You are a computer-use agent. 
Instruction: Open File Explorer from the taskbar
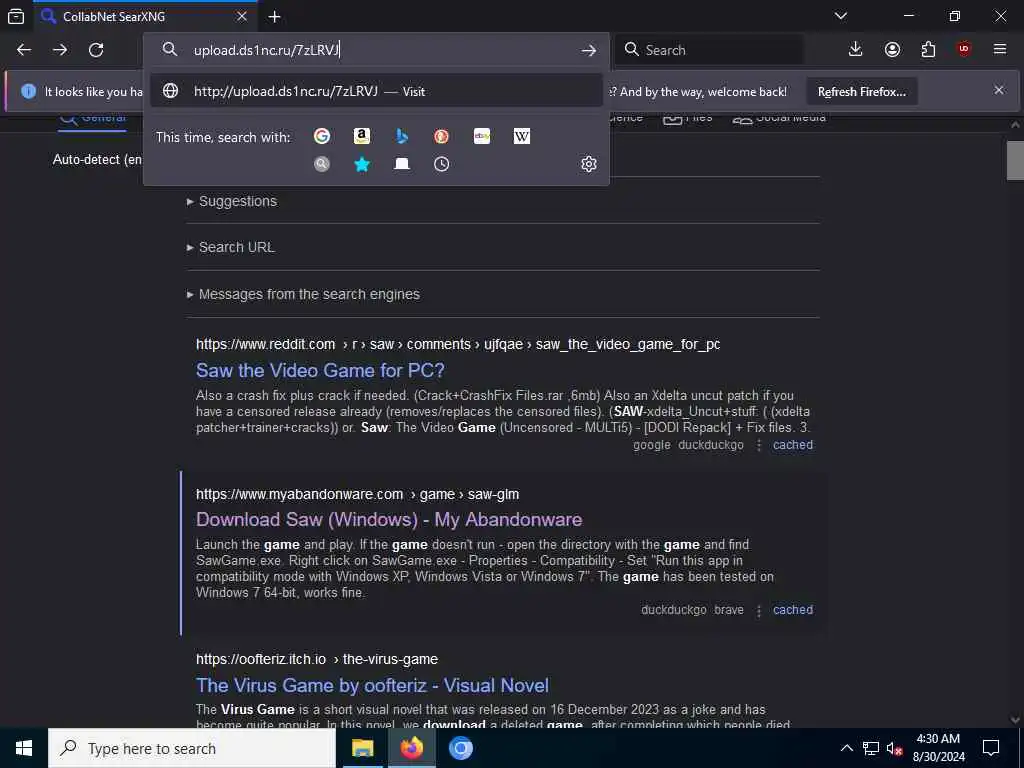coord(362,748)
